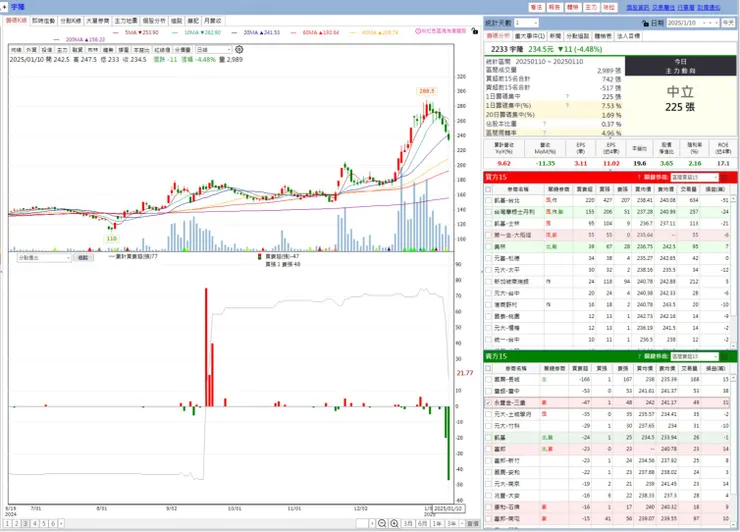The height and width of the screenshot is (532, 740).
Task: Tick the checkbox for 元大-太平
Action: click(x=488, y=270)
